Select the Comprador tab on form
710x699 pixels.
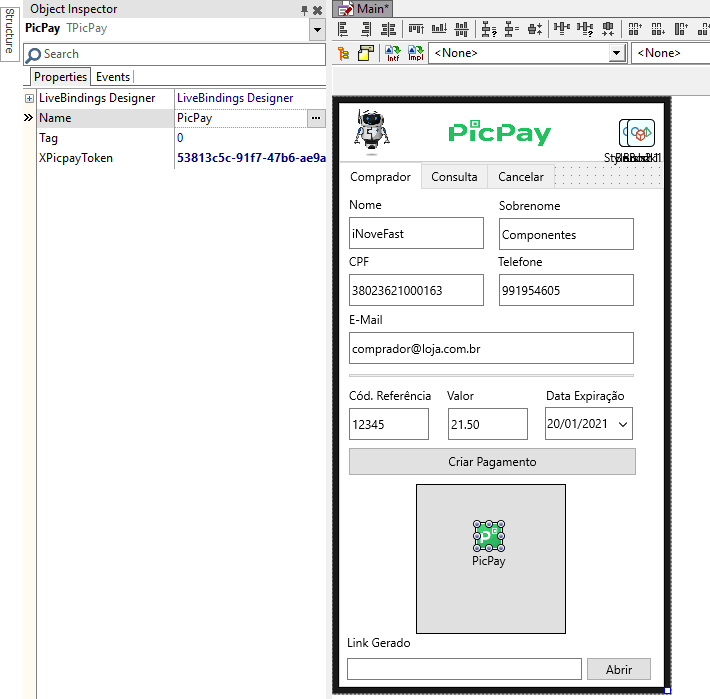pos(380,177)
